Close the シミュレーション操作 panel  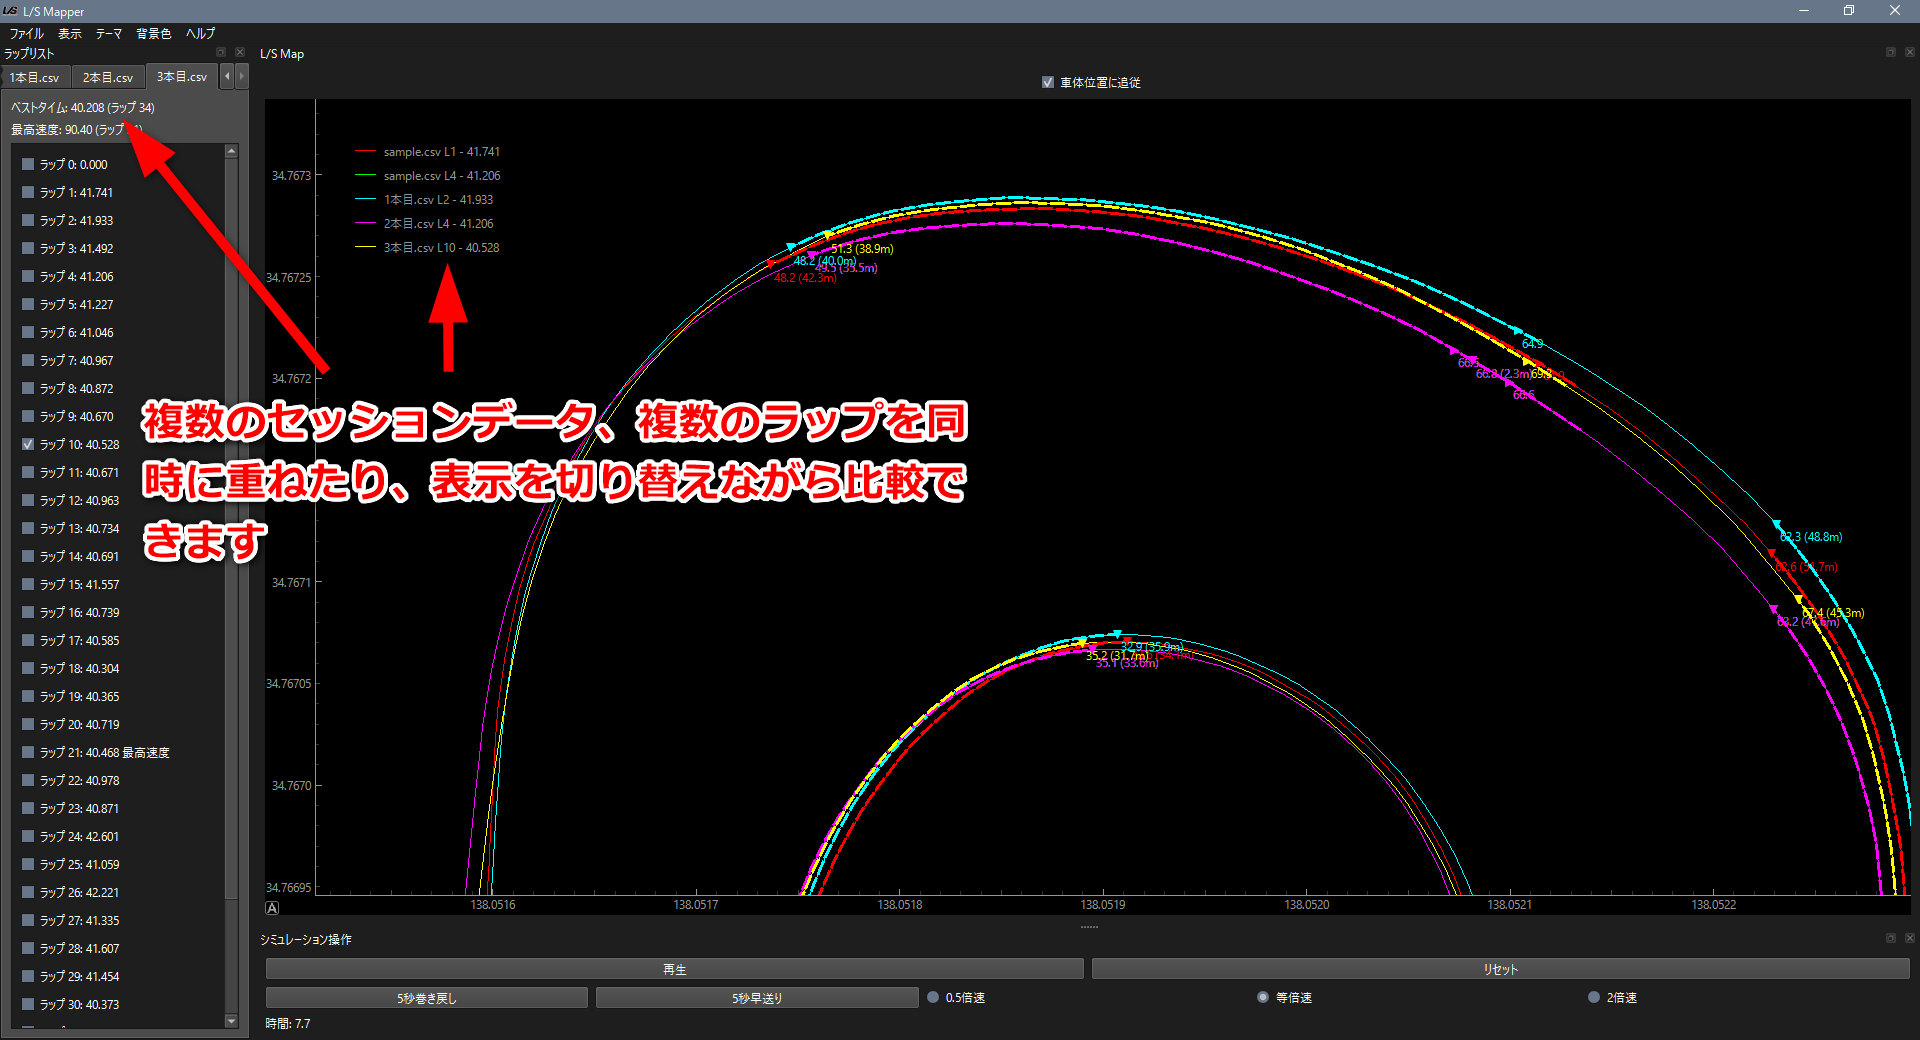pos(1909,938)
